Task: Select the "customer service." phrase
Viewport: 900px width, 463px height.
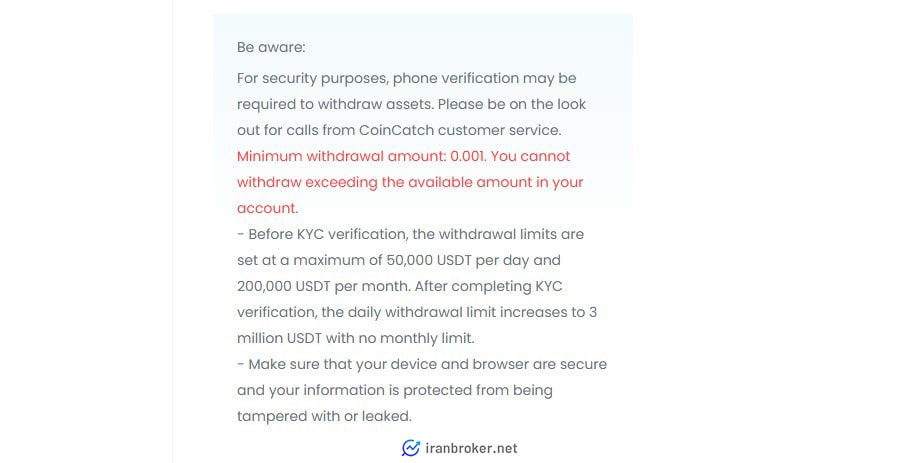Action: tap(499, 130)
